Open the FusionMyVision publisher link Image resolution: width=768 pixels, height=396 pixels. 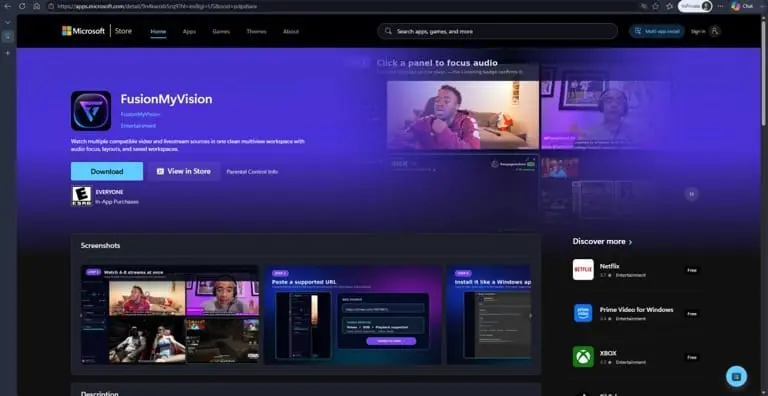(x=140, y=114)
